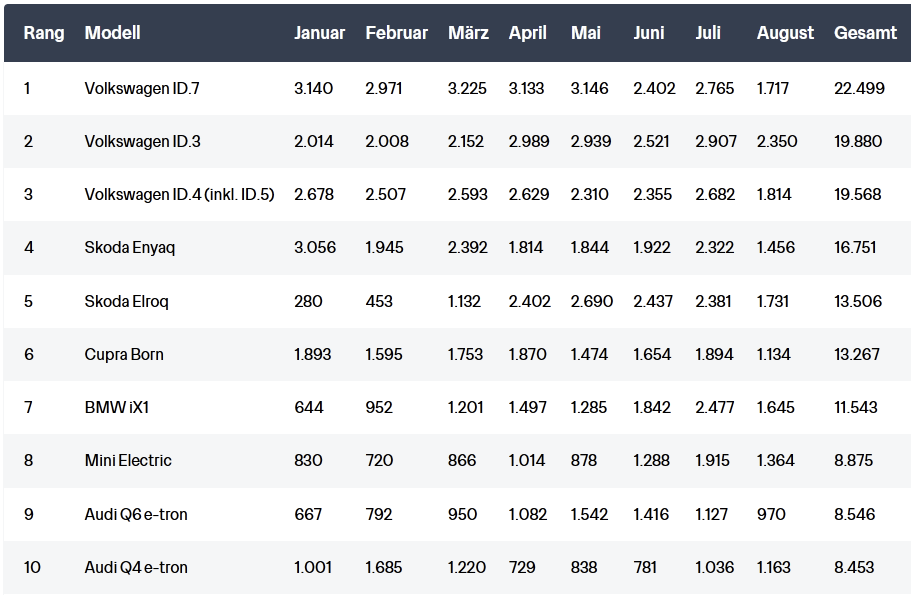Click the Modell column header
Viewport: 914px width, 595px height.
tap(113, 33)
